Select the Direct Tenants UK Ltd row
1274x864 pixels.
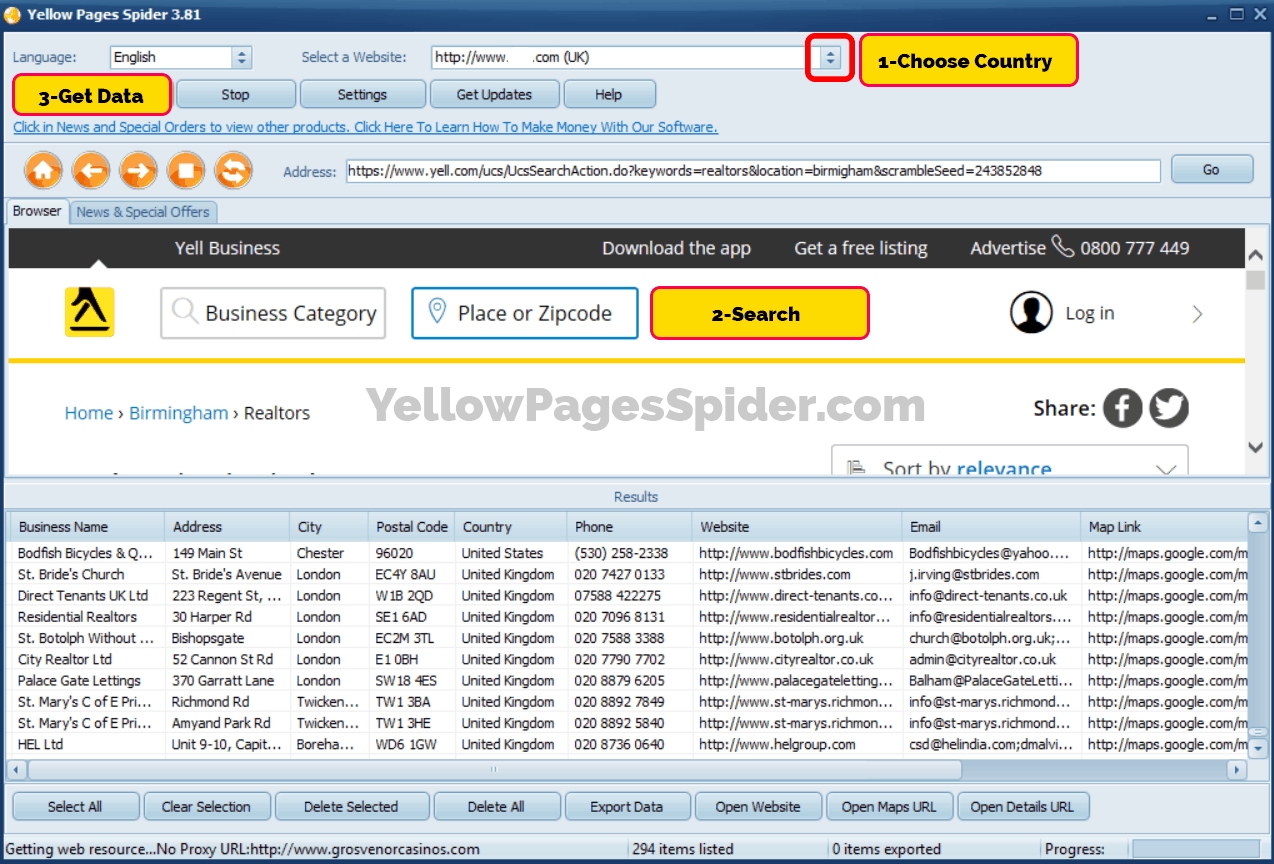click(629, 595)
